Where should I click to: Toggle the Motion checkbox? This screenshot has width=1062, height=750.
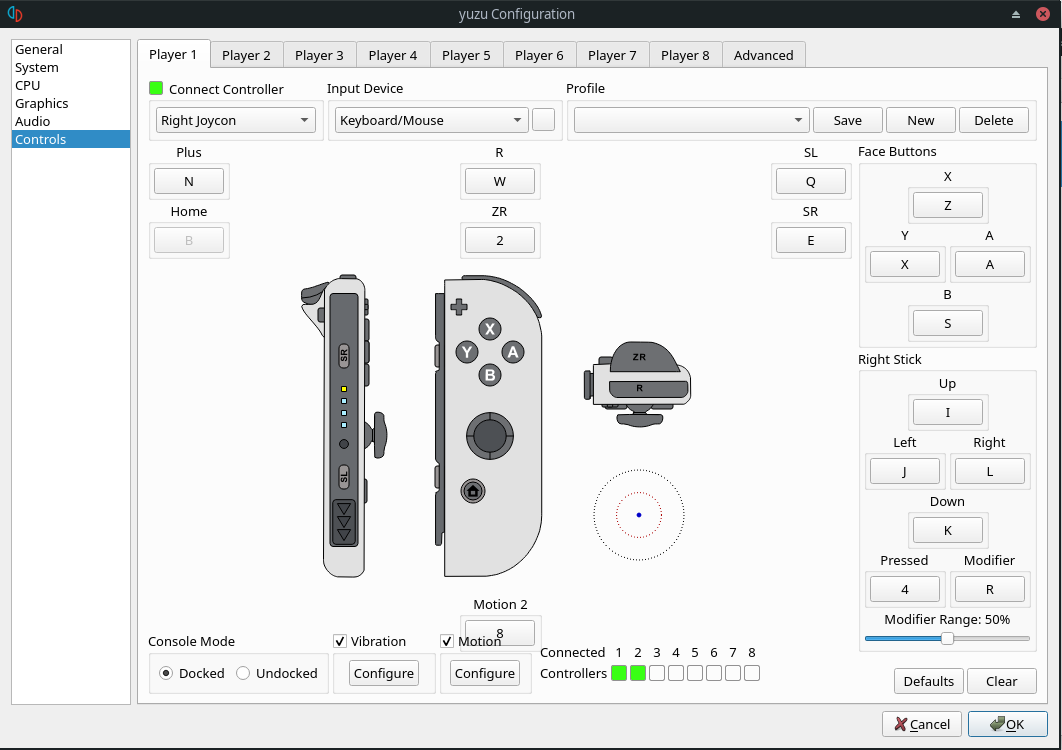pos(446,641)
